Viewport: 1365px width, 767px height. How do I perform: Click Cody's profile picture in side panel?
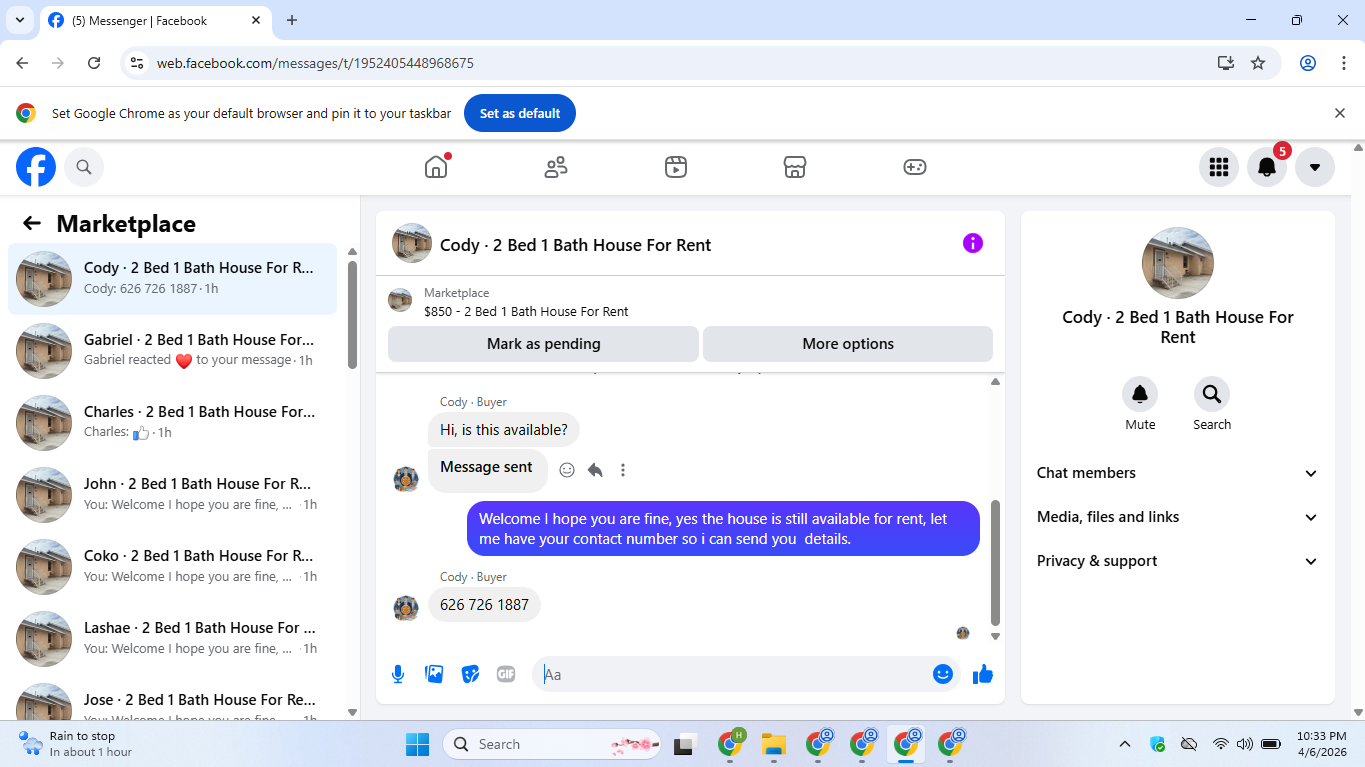(1178, 263)
